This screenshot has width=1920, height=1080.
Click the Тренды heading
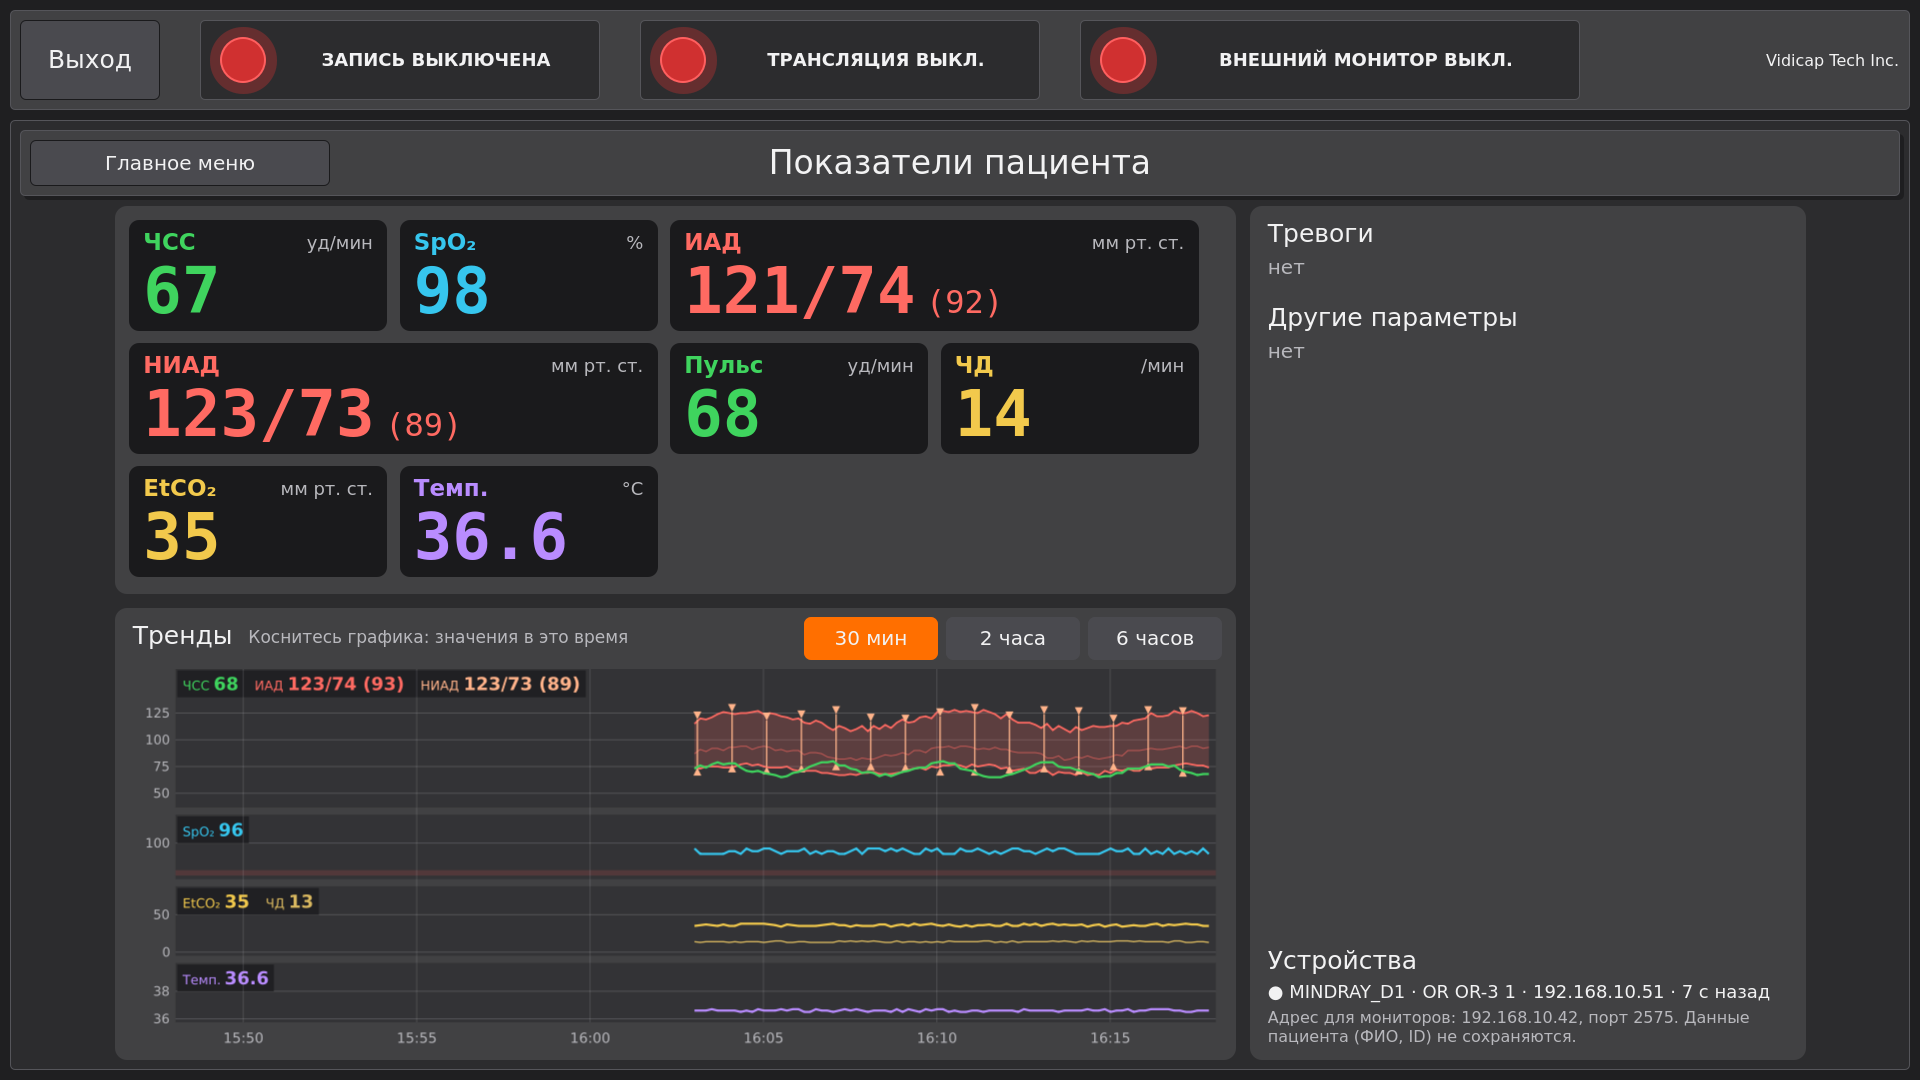pos(182,636)
